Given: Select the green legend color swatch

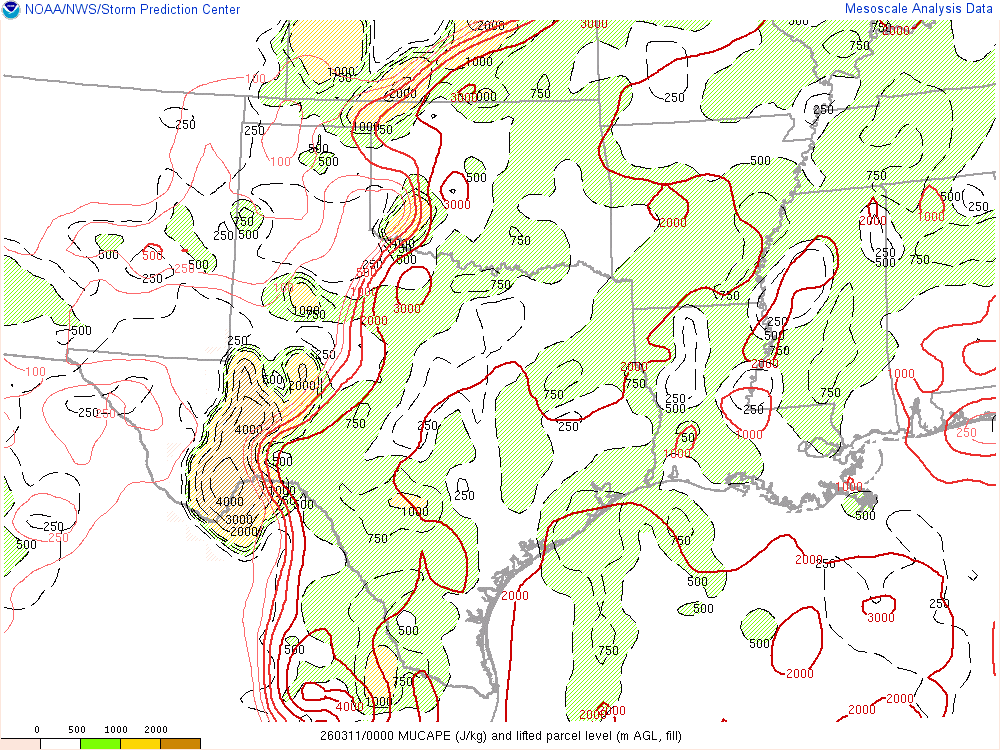Looking at the screenshot, I should (100, 744).
